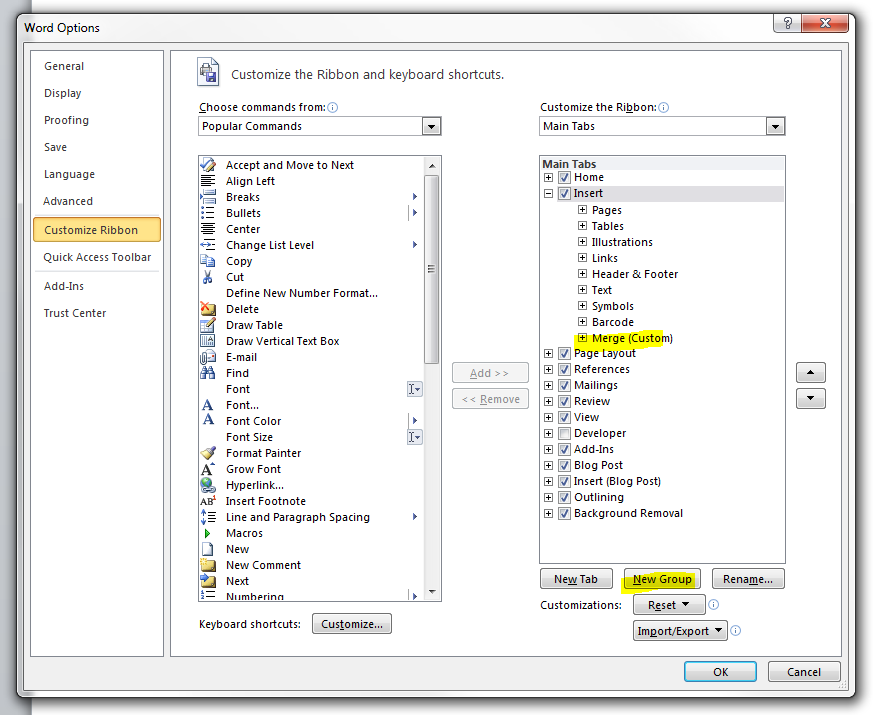885x715 pixels.
Task: Click the Find binoculars icon
Action: point(208,373)
